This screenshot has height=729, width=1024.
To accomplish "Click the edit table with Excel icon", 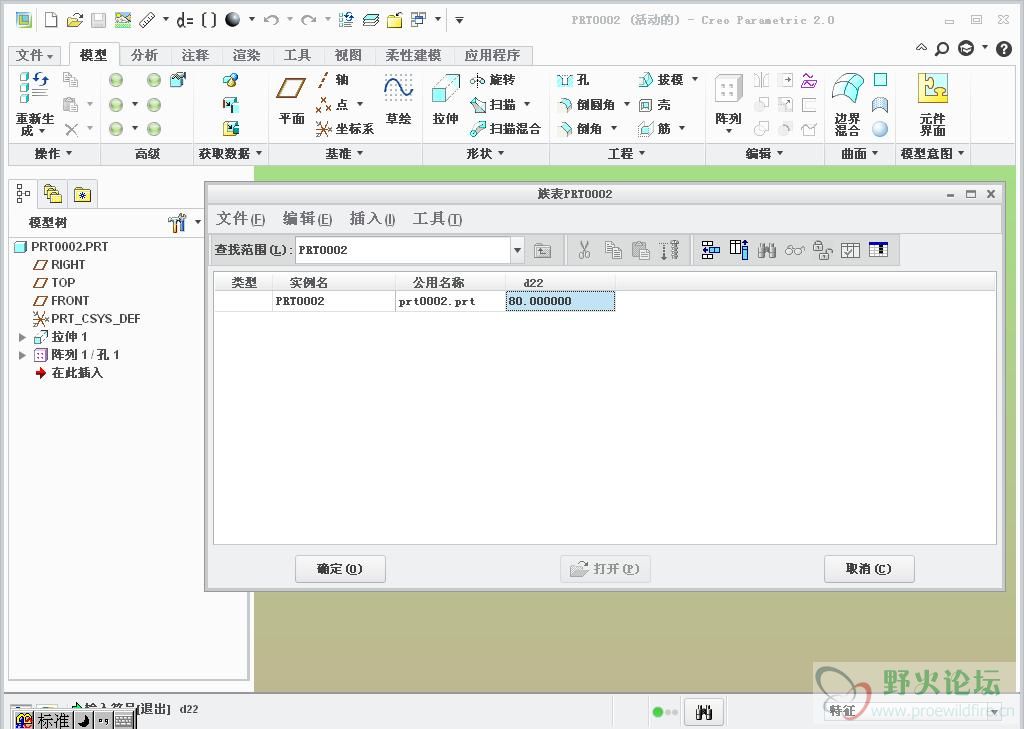I will click(x=878, y=250).
